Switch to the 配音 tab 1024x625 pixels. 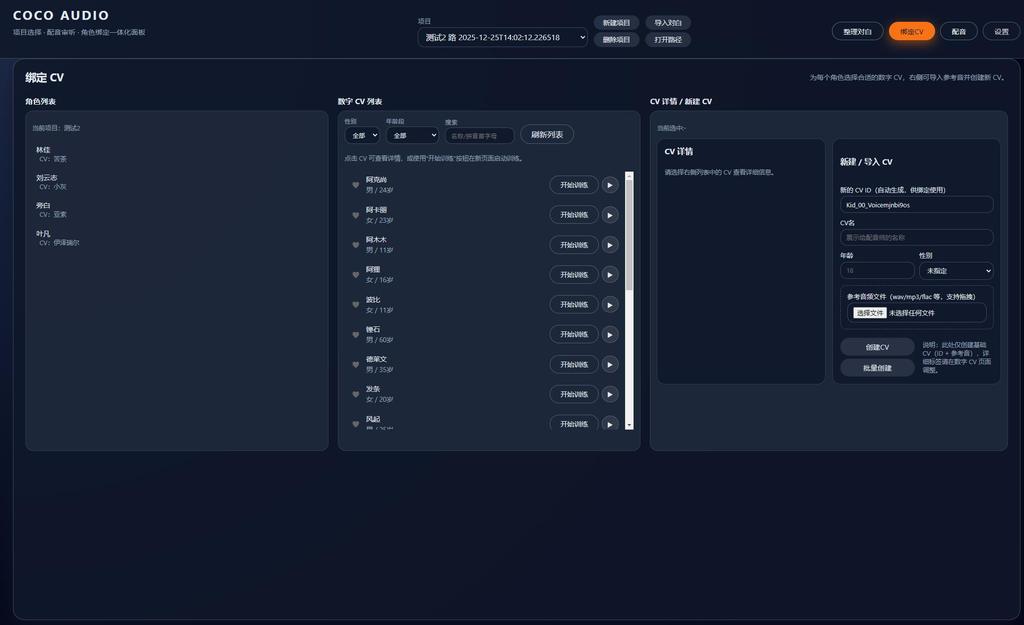click(x=959, y=31)
